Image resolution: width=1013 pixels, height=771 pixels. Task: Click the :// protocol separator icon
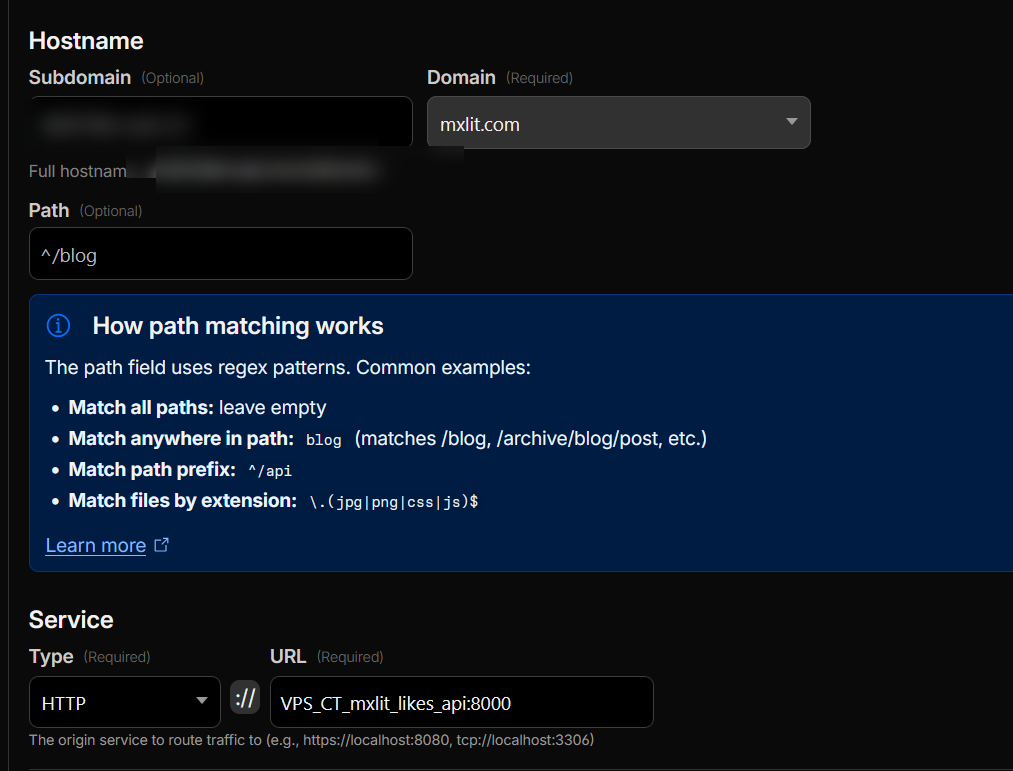[245, 699]
